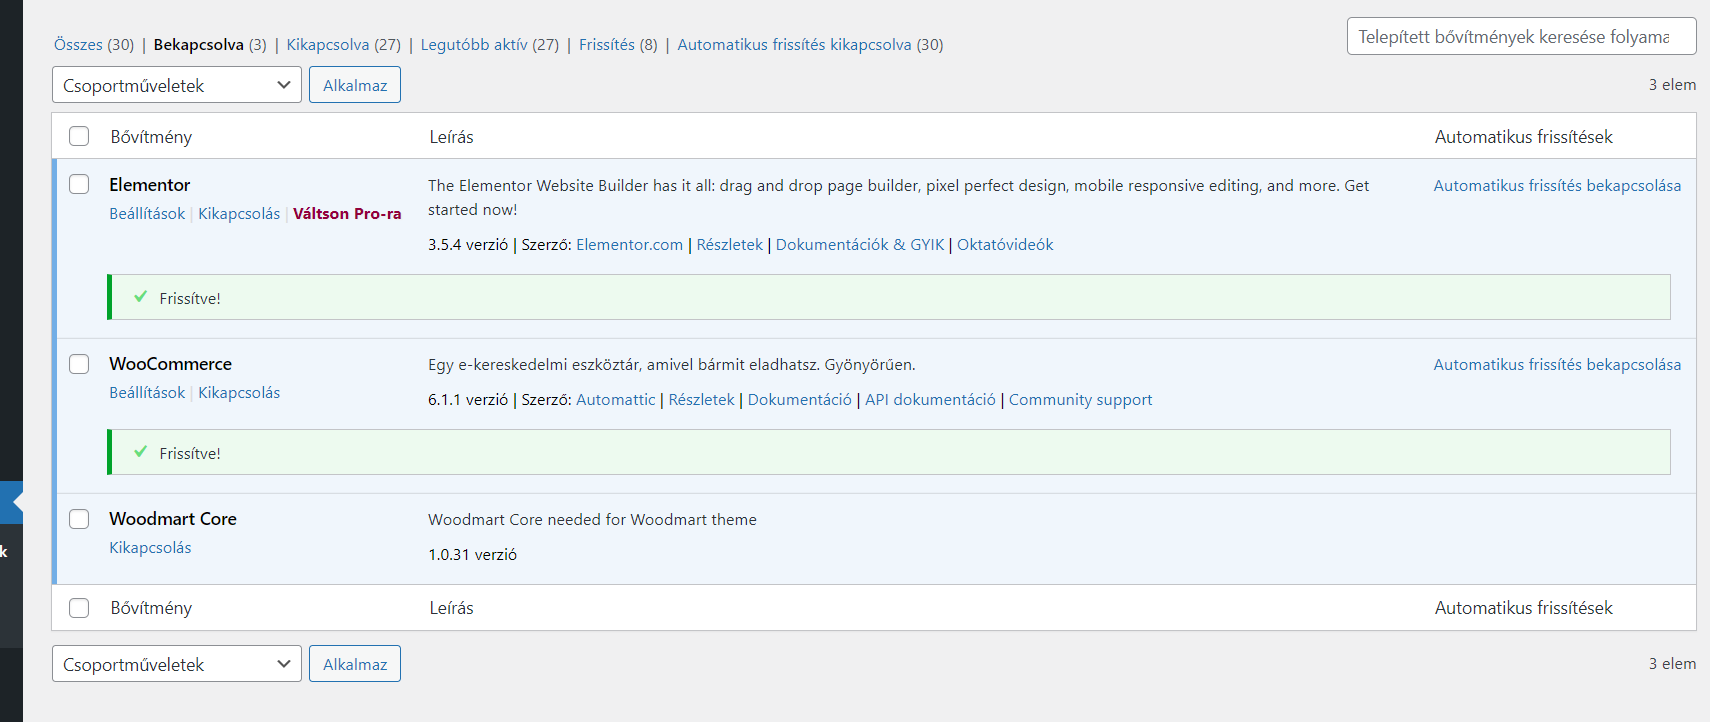Click the Woodmart Core plugin name

tap(173, 518)
